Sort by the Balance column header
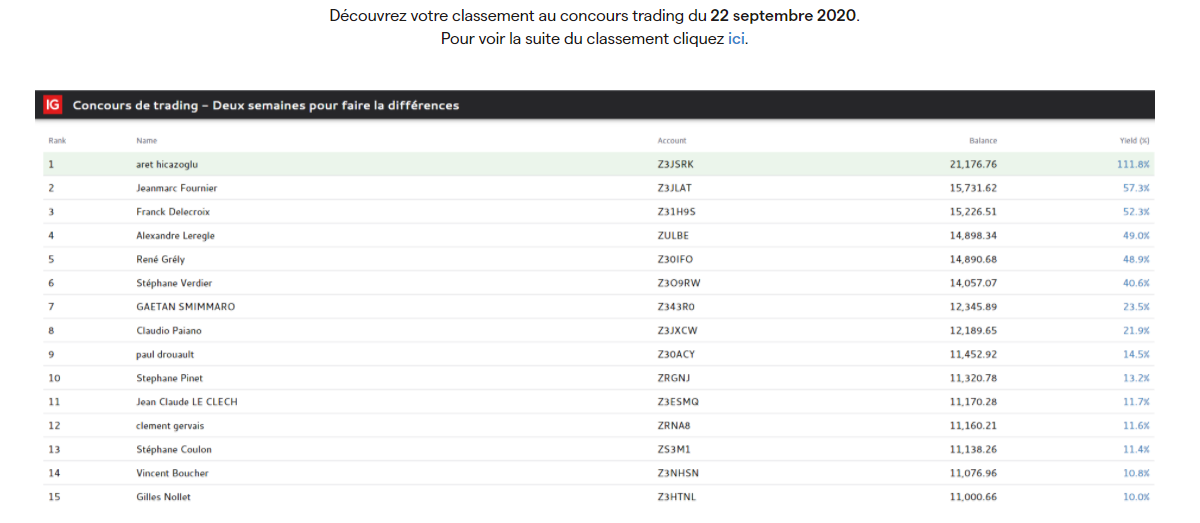The width and height of the screenshot is (1200, 523). 982,141
